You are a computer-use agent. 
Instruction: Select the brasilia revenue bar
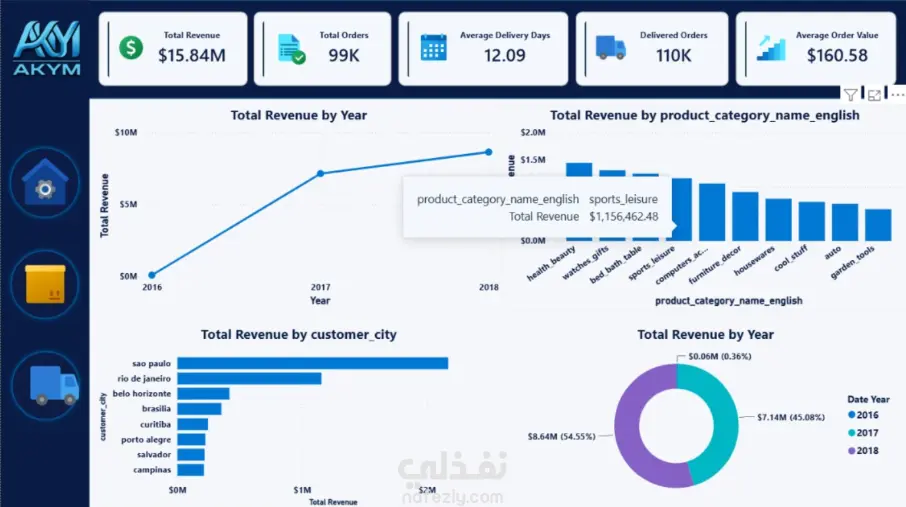(x=199, y=409)
